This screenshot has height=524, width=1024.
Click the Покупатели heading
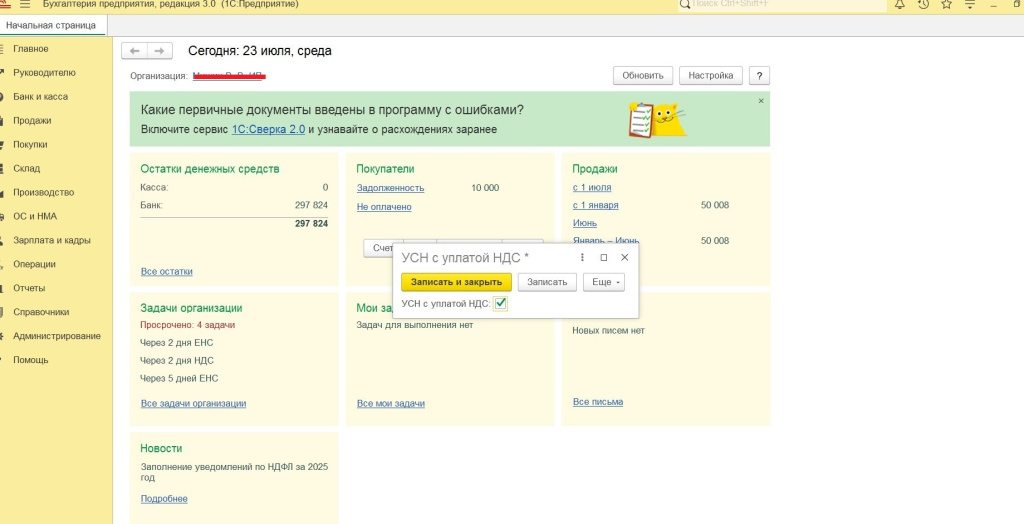[x=385, y=169]
